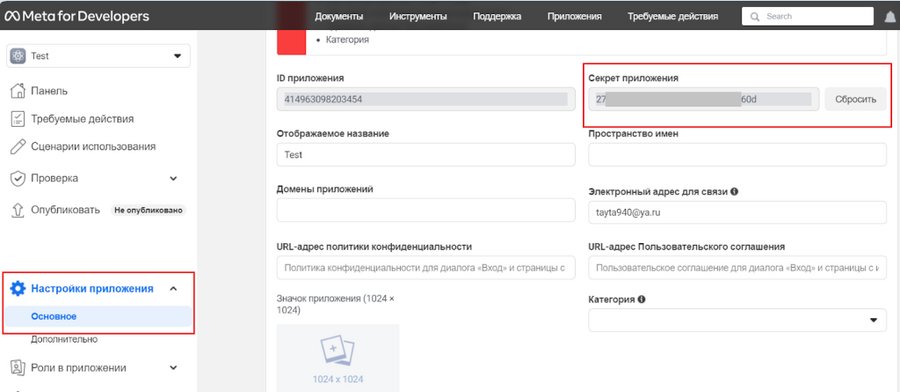Open Требуемые действия in top navigation
Image resolution: width=900 pixels, height=392 pixels.
pos(673,17)
